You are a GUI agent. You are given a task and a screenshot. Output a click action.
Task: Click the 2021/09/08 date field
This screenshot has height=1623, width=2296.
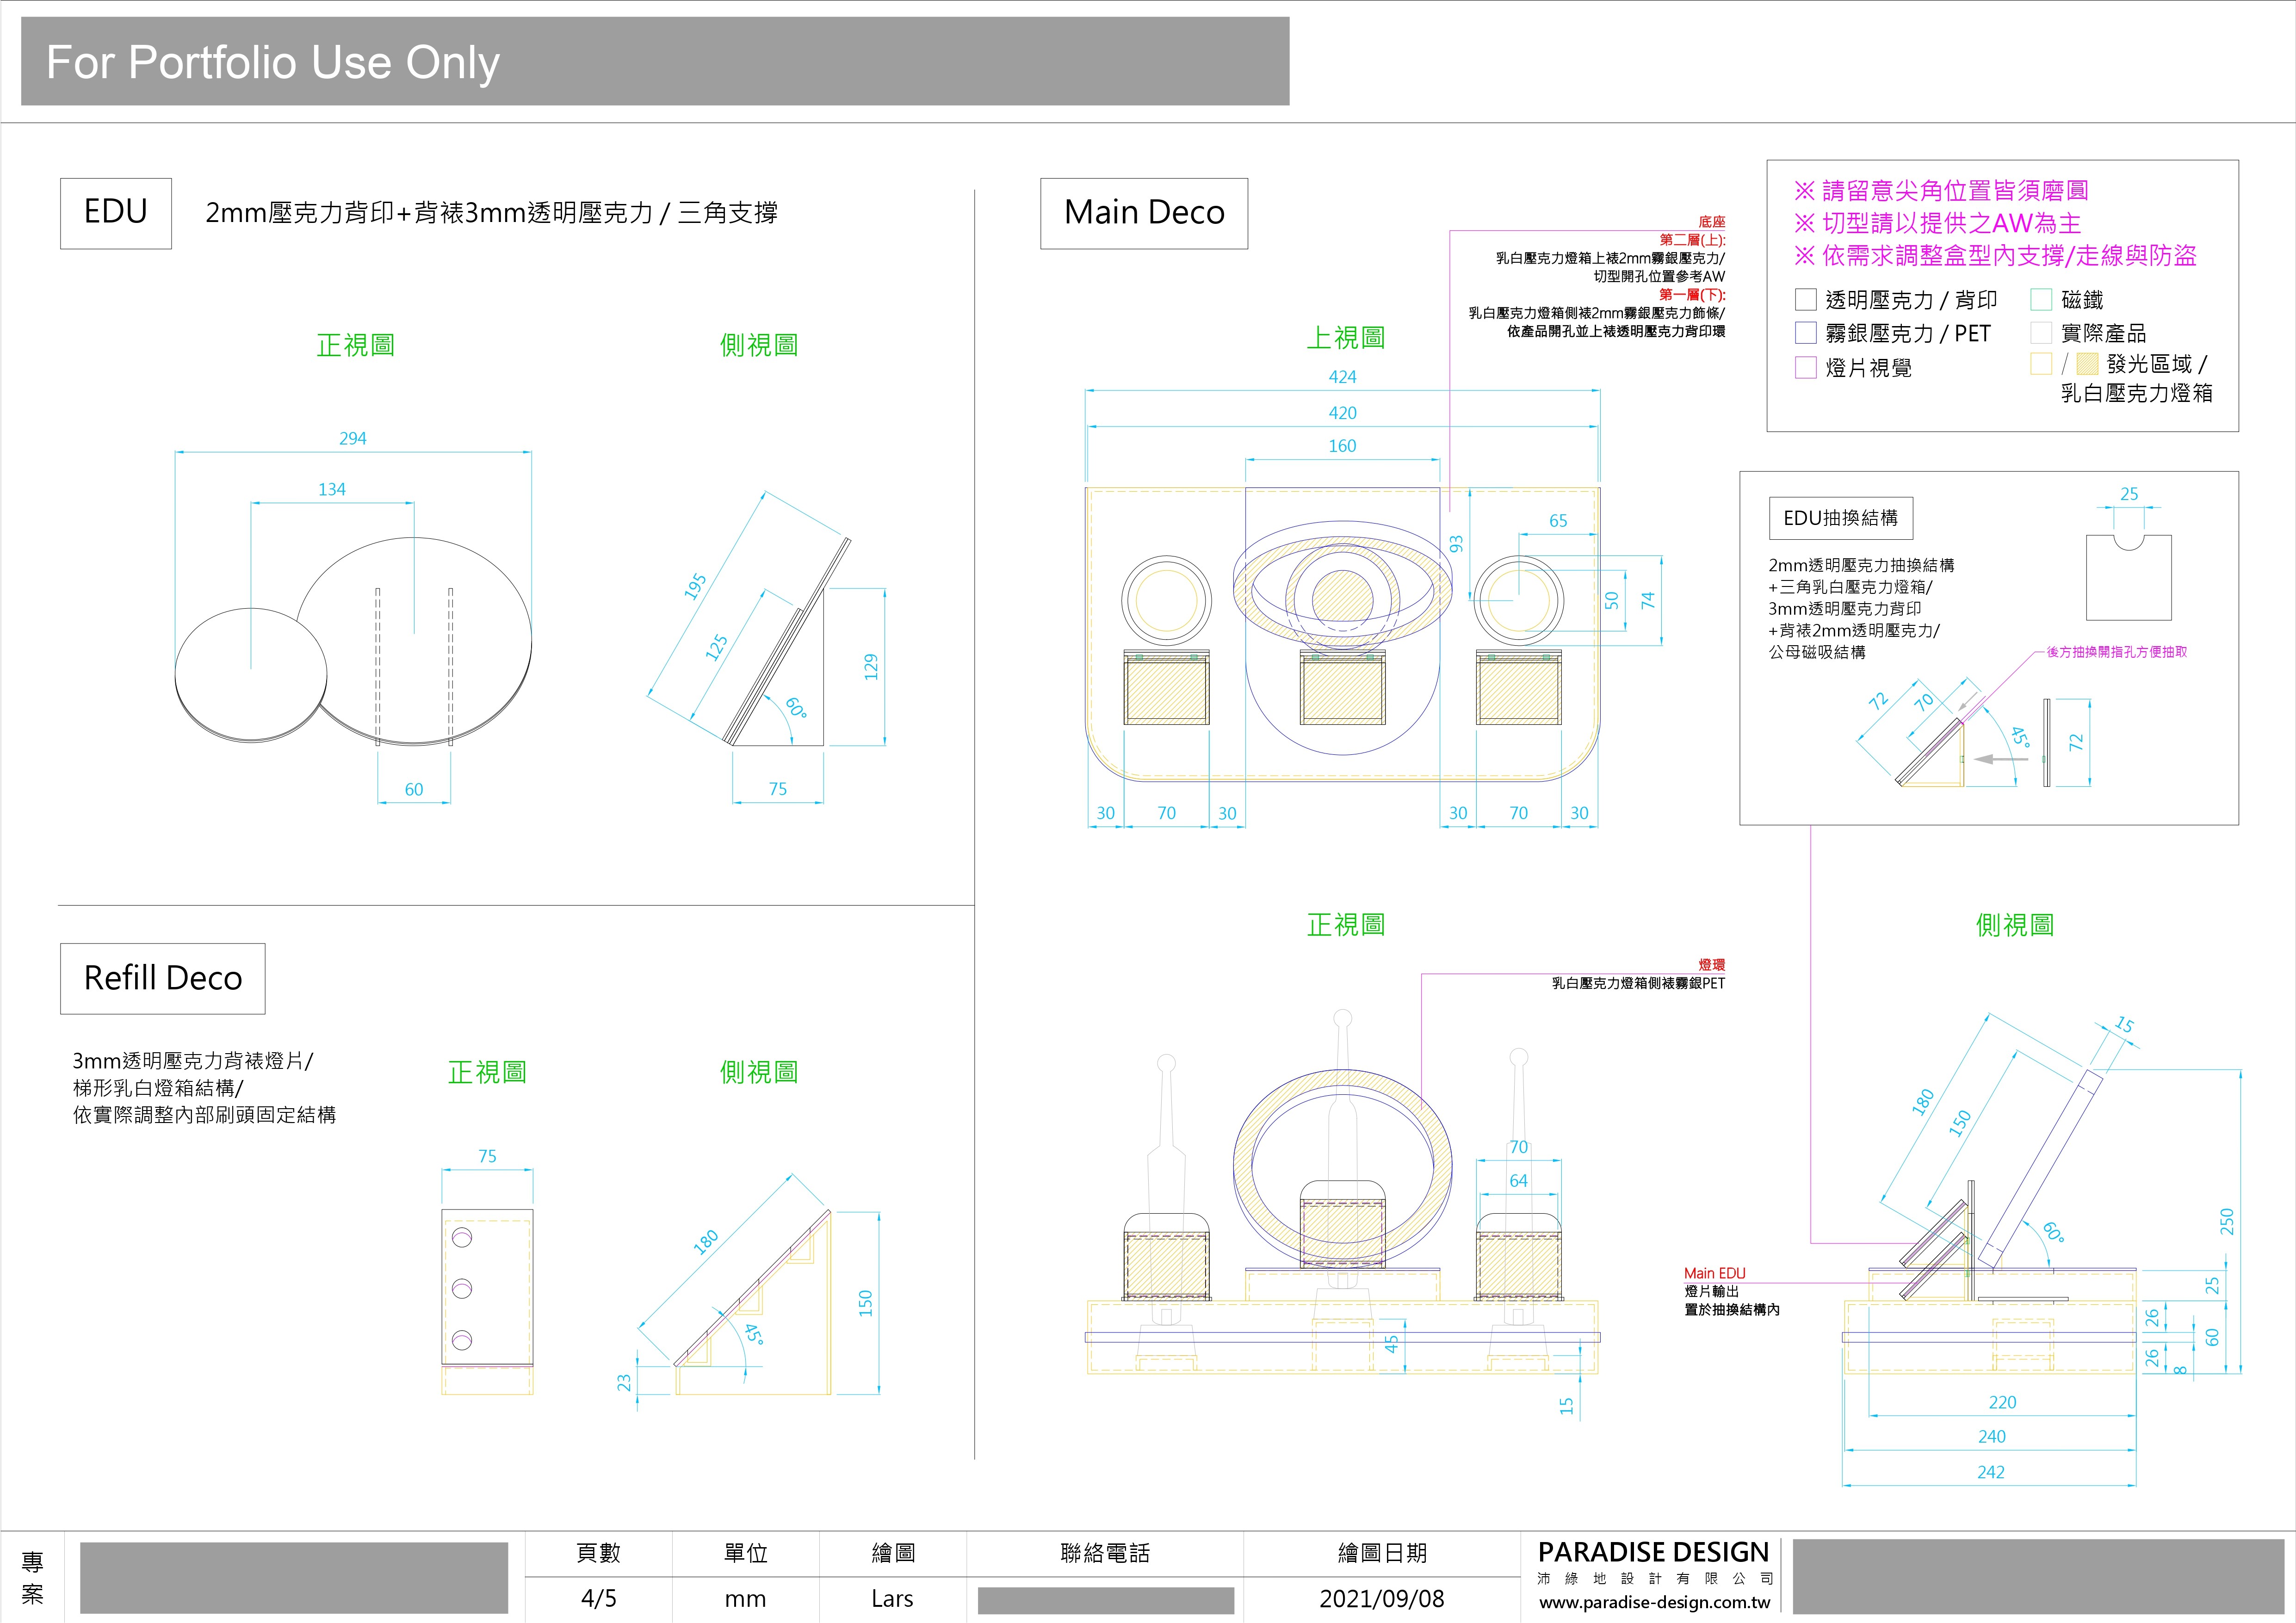pyautogui.click(x=1381, y=1598)
